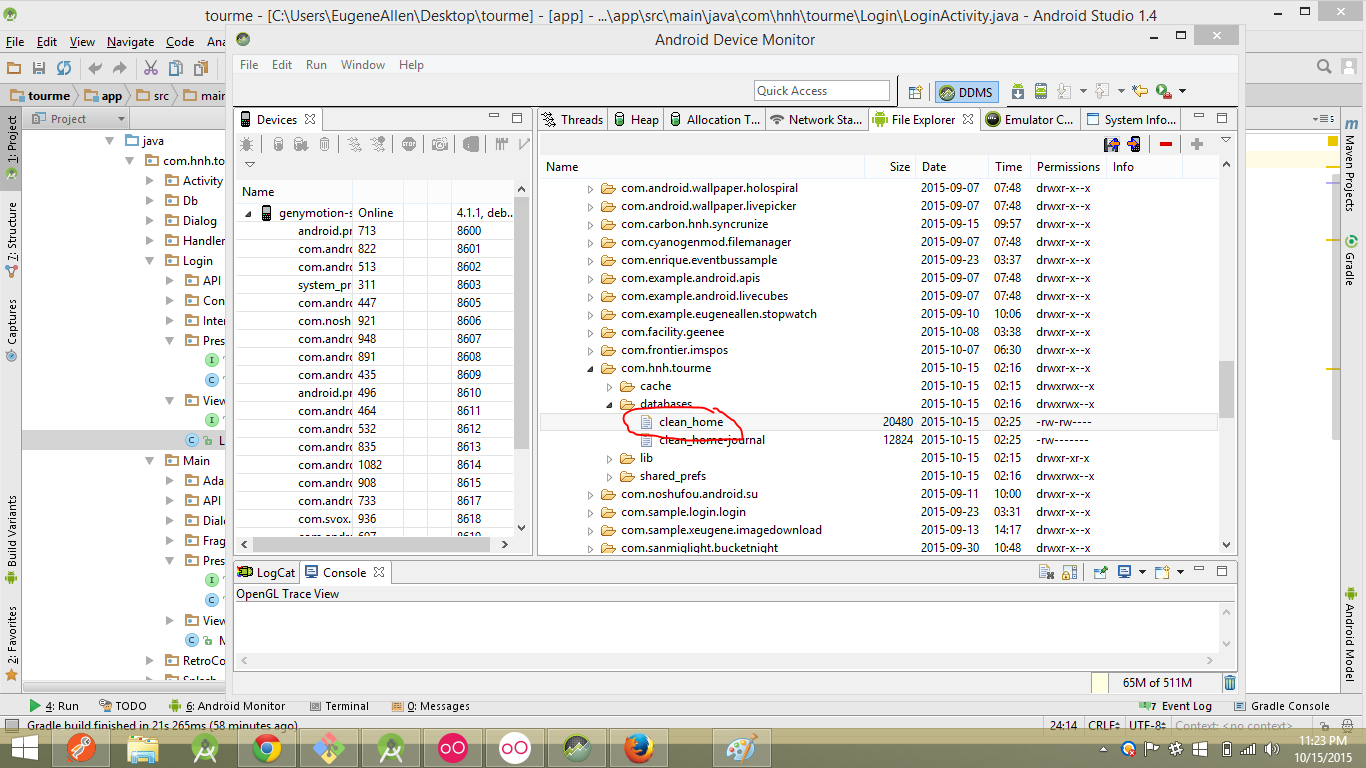Click the plus new folder icon
Viewport: 1366px width, 768px height.
(x=1197, y=144)
